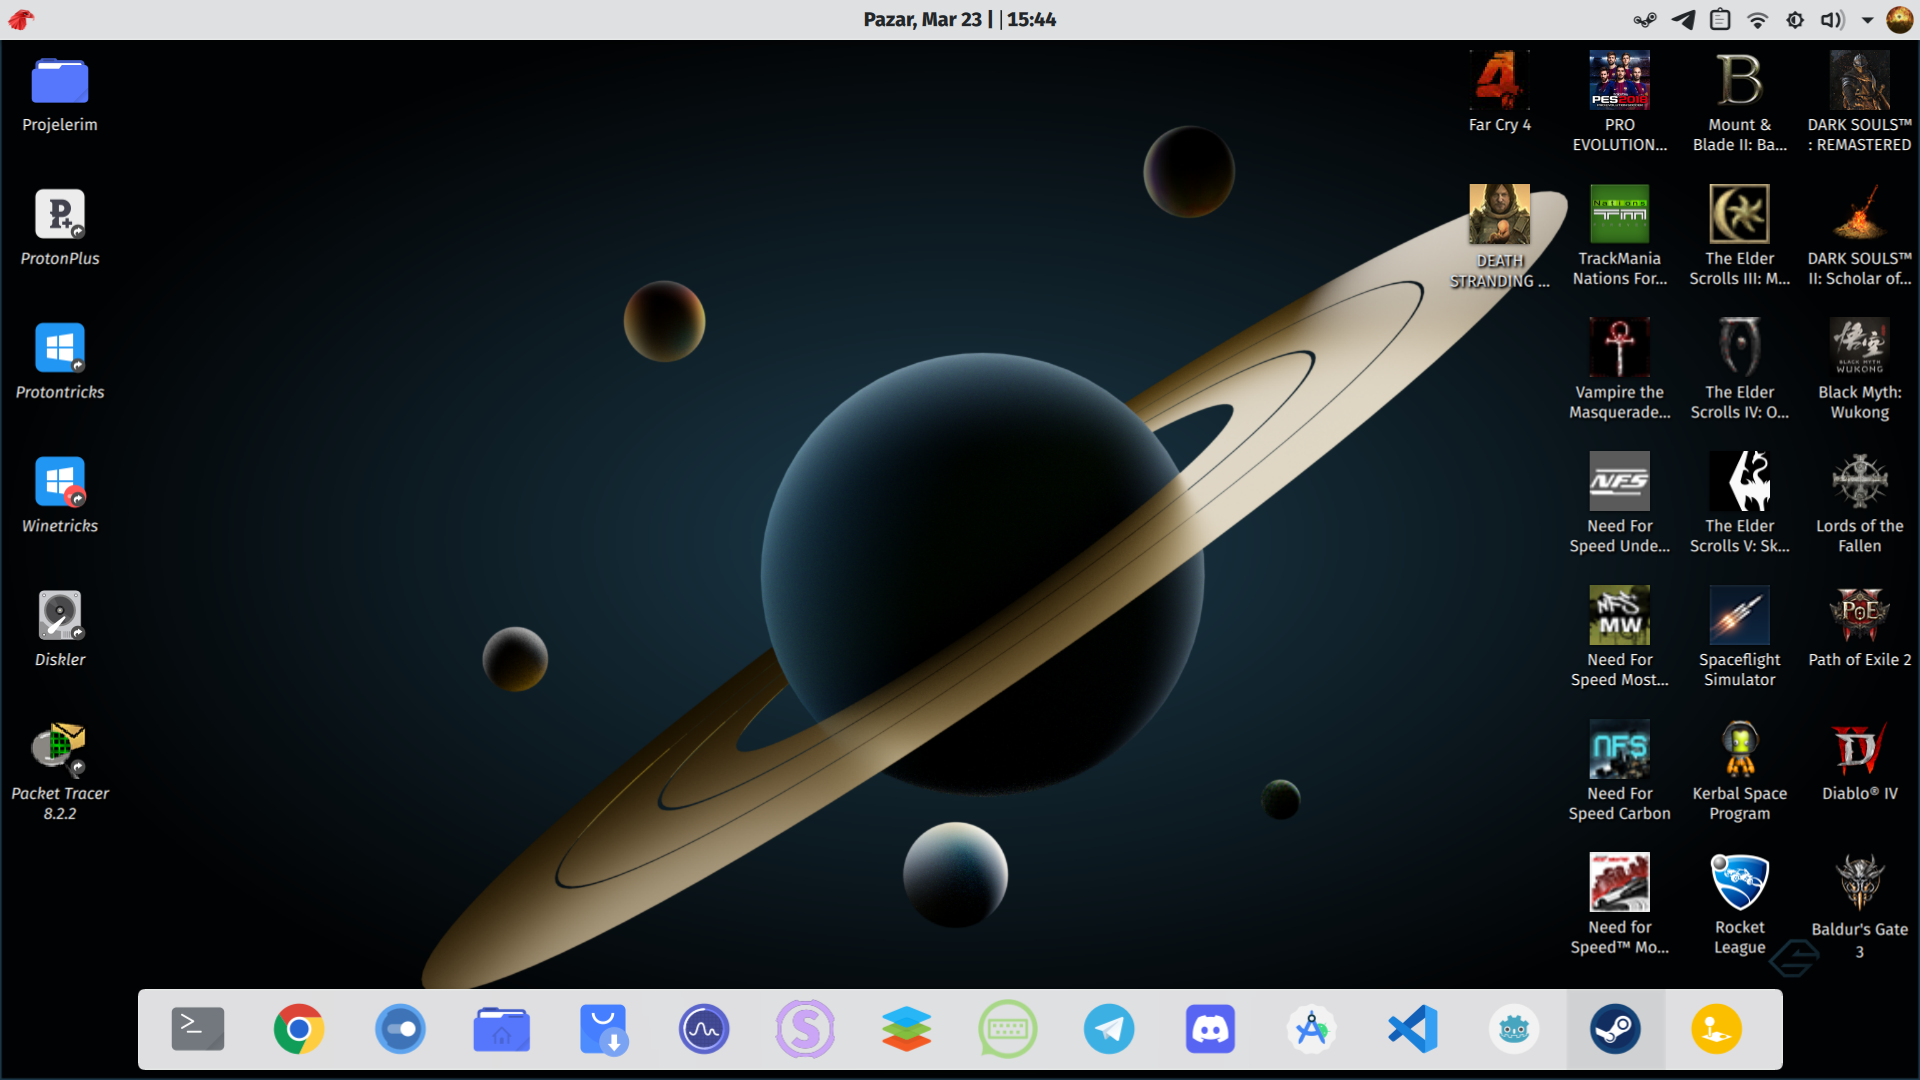Open Steam from the dock
Viewport: 1920px width, 1080px height.
[1615, 1029]
